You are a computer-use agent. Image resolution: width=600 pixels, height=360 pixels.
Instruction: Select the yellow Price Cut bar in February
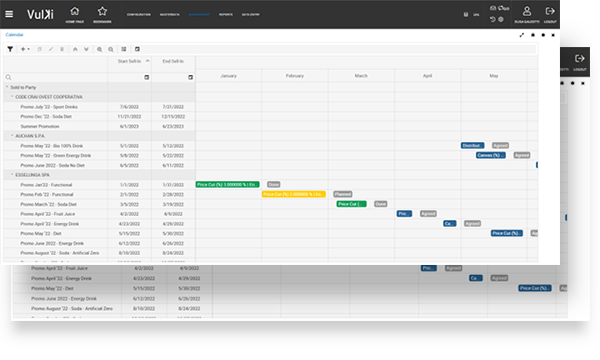(293, 194)
